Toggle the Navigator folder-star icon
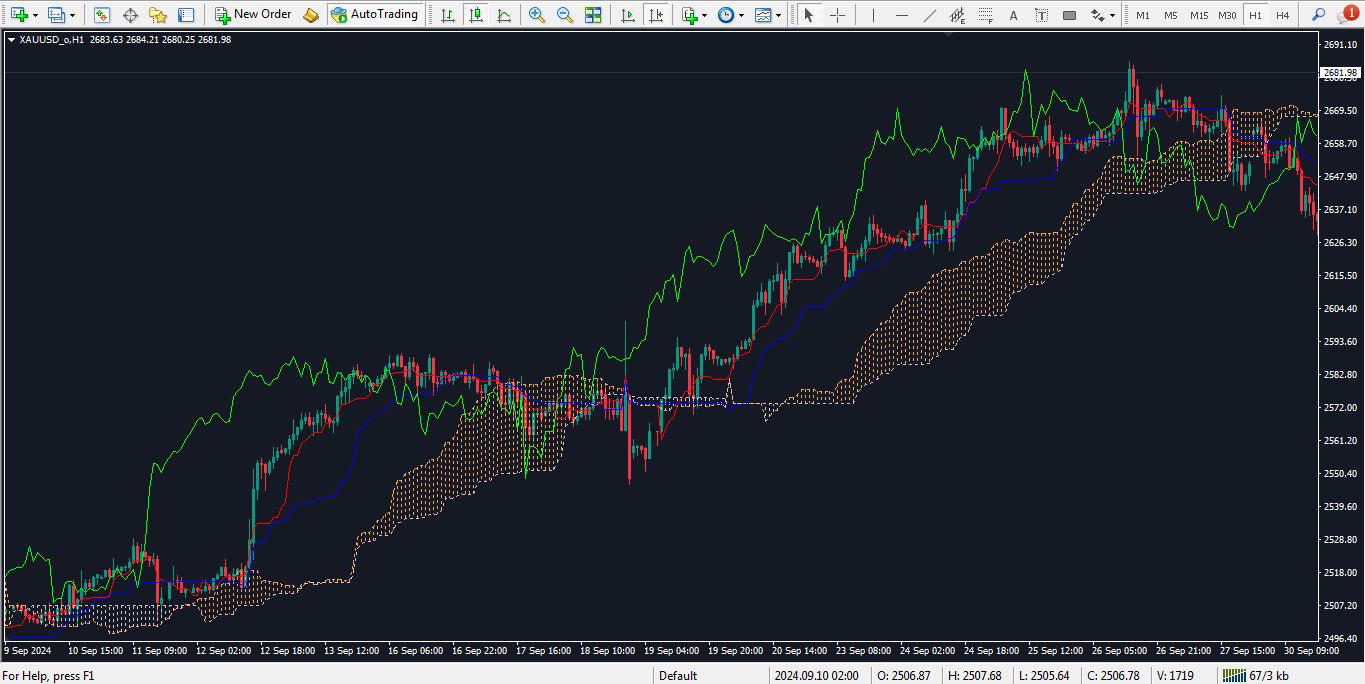The height and width of the screenshot is (684, 1365). point(158,15)
